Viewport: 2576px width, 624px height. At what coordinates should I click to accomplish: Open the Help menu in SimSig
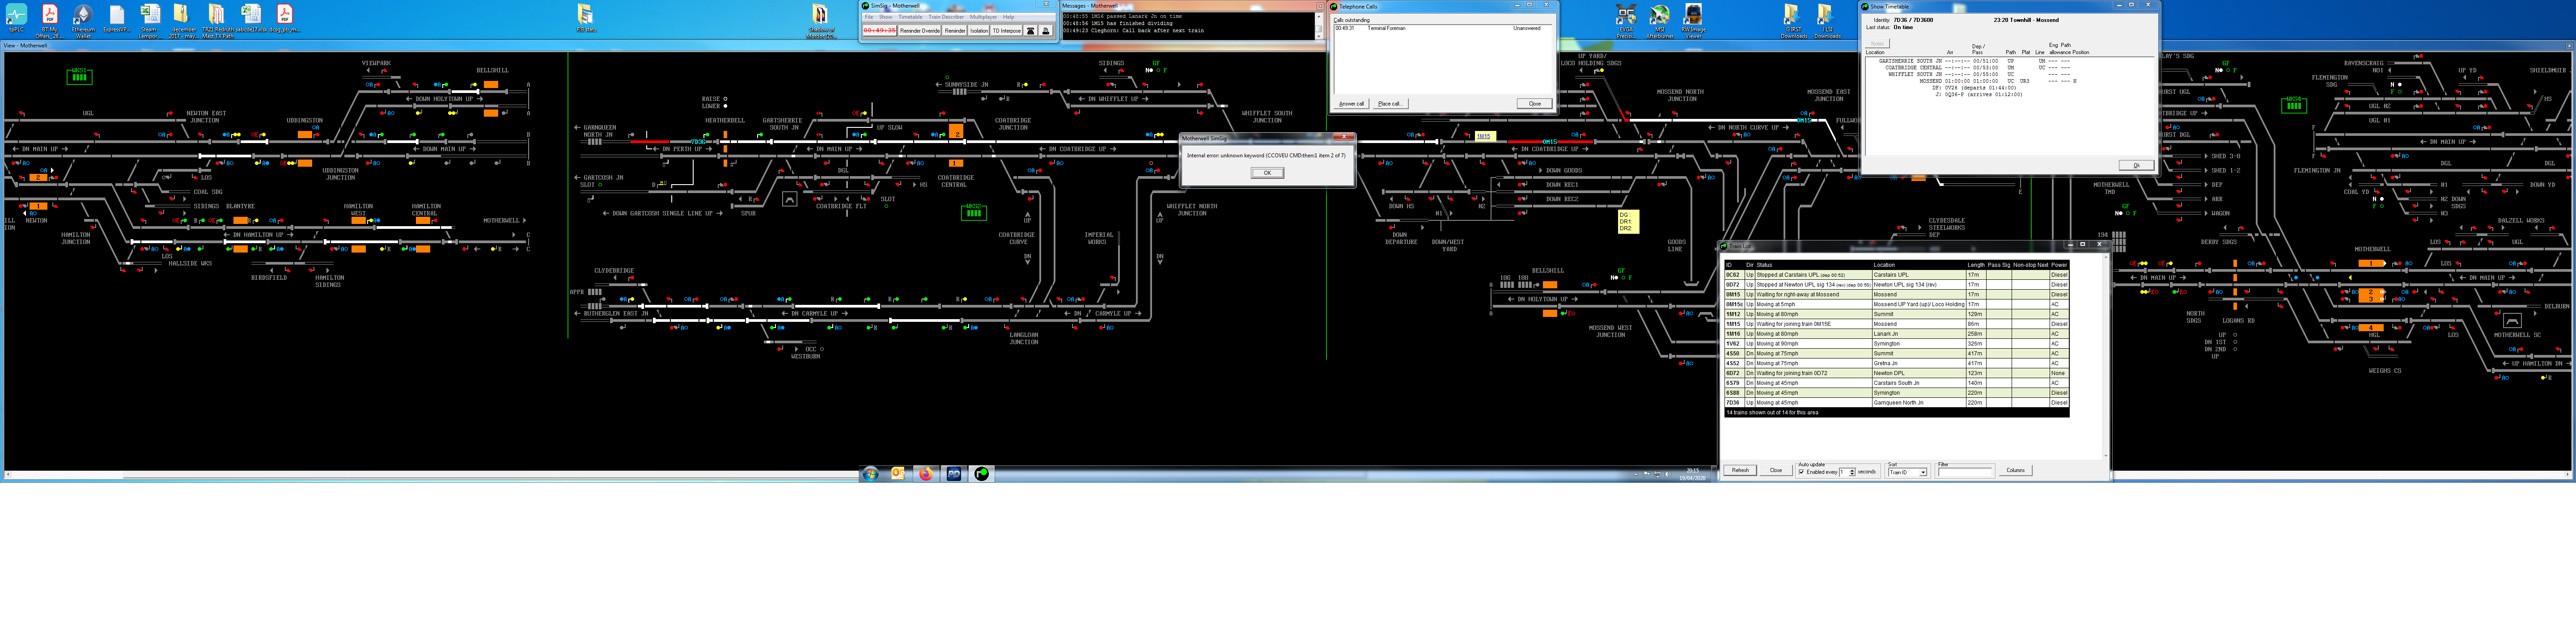coord(1009,17)
